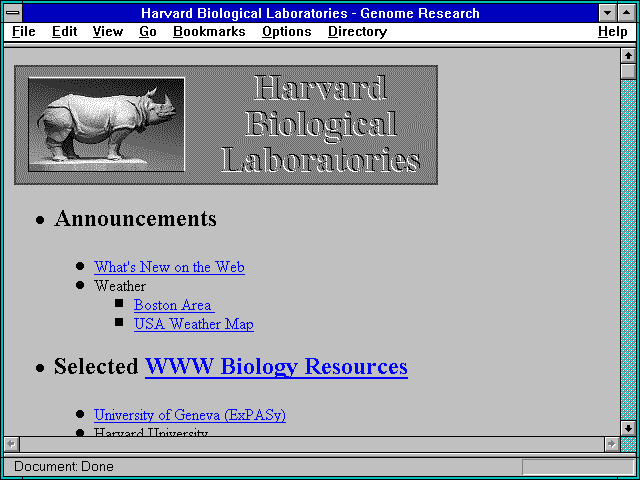Click the horizontal scrollbar left arrow
The width and height of the screenshot is (640, 480).
pyautogui.click(x=11, y=444)
